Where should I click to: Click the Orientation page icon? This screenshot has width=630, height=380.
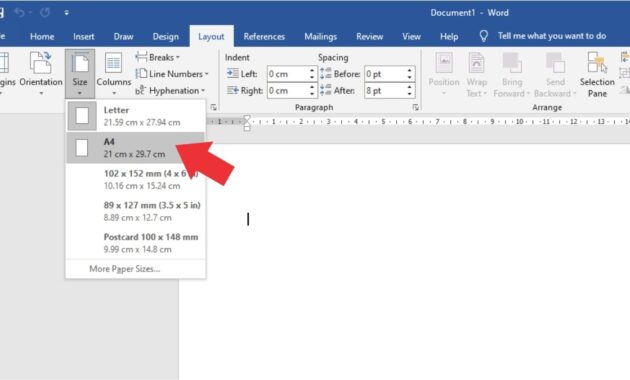[41, 62]
